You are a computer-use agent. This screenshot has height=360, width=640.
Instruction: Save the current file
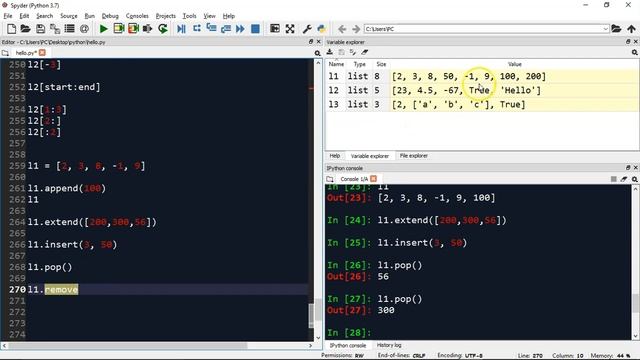(x=40, y=29)
